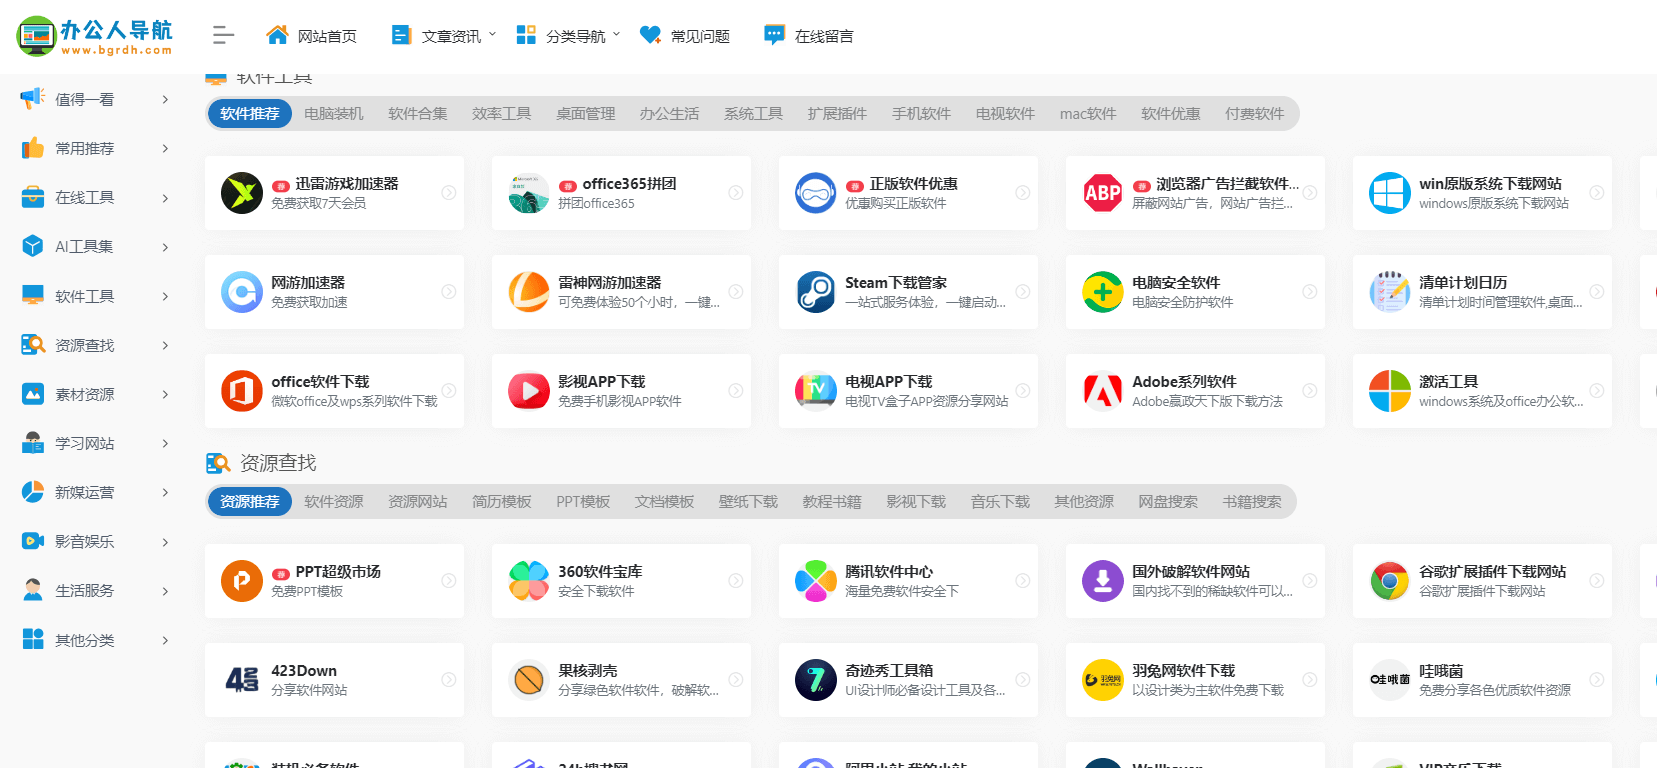Select the 壁纸下载 tab
This screenshot has height=768, width=1657.
[x=748, y=502]
